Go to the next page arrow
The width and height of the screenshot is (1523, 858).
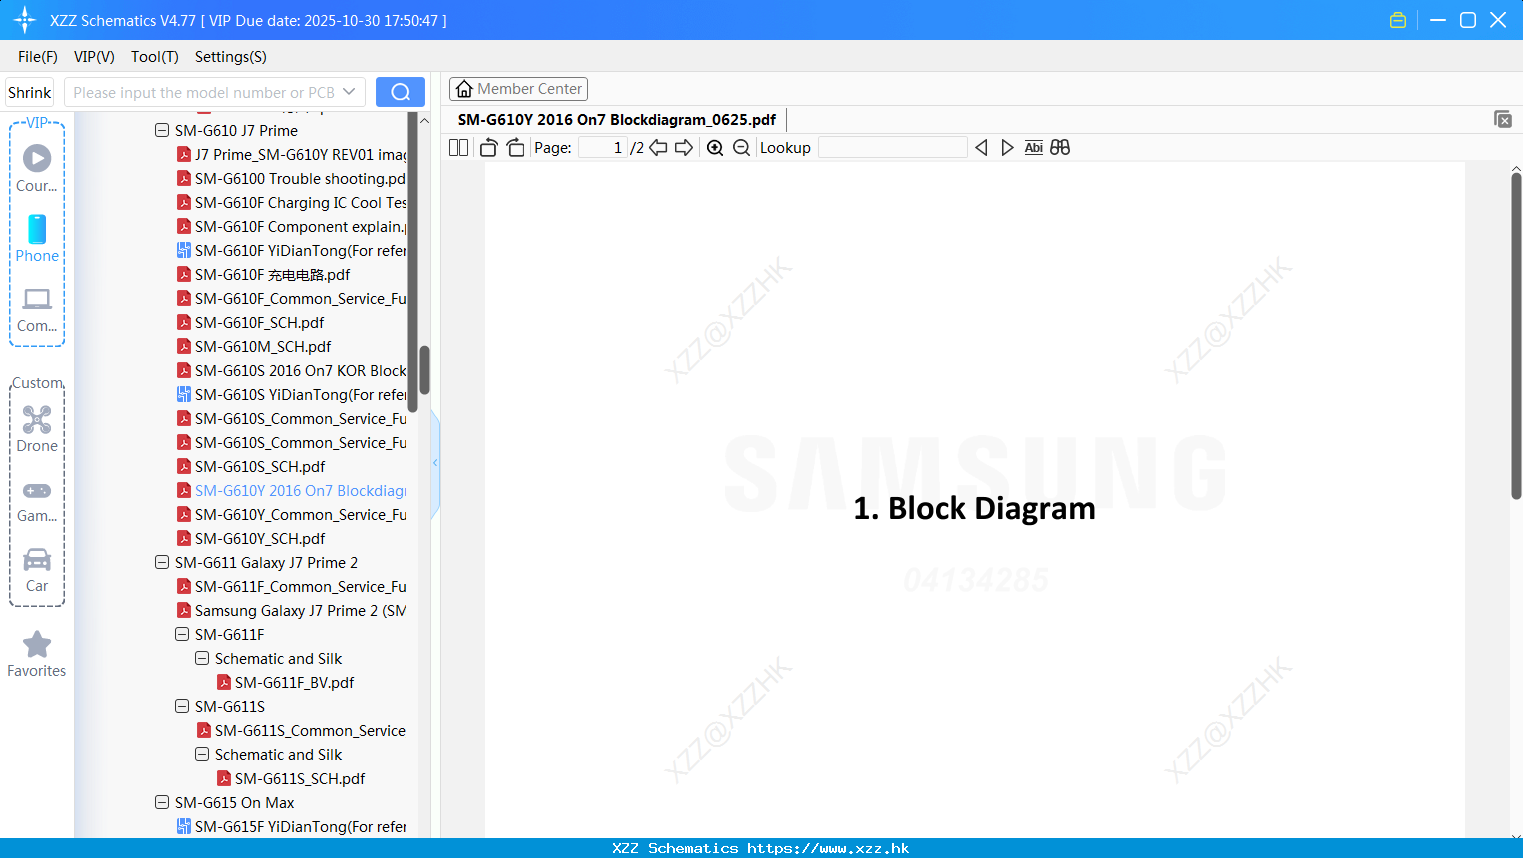pyautogui.click(x=684, y=148)
